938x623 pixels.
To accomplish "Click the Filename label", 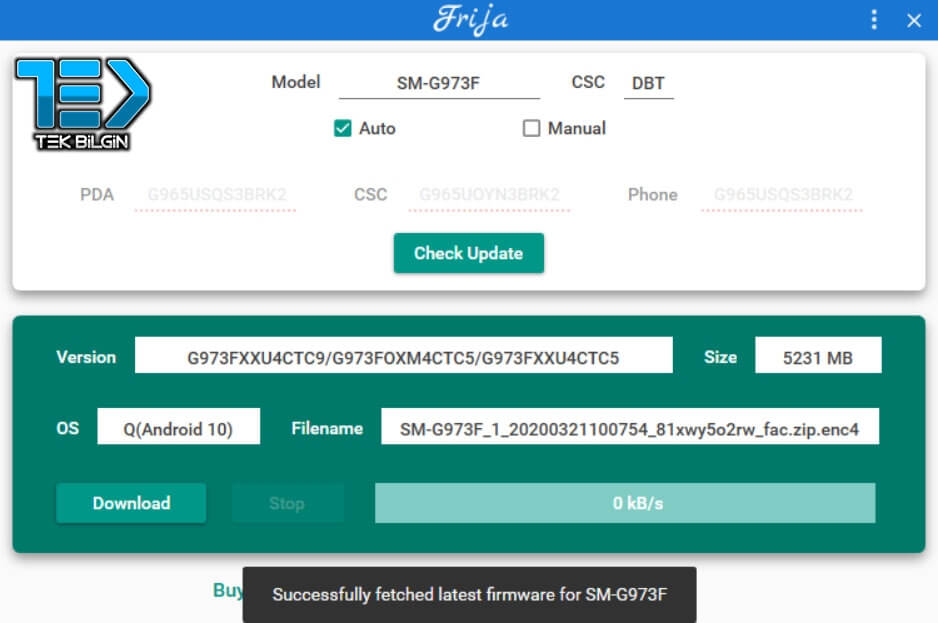I will click(x=327, y=428).
